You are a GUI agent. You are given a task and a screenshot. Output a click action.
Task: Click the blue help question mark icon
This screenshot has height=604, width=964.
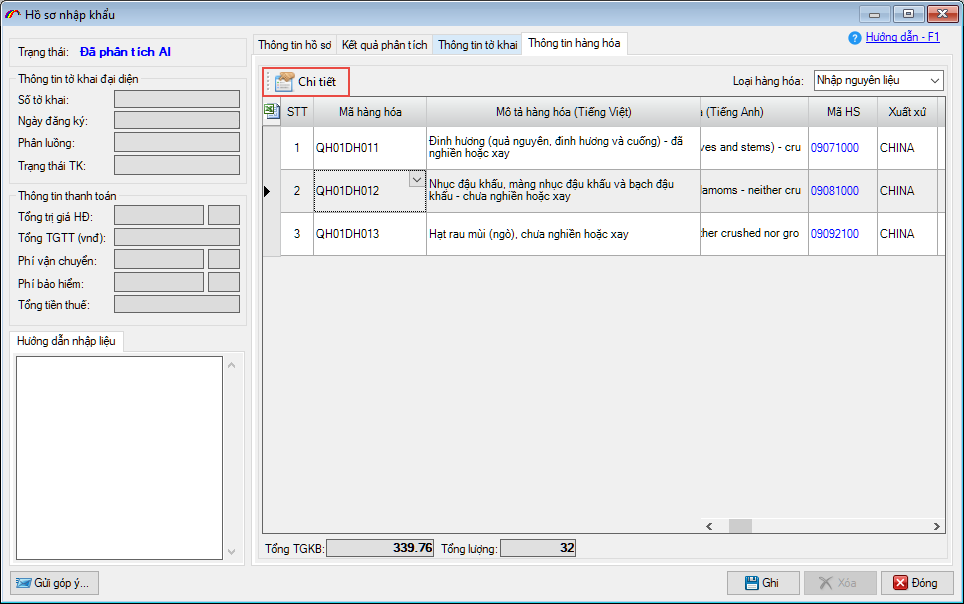[x=854, y=38]
